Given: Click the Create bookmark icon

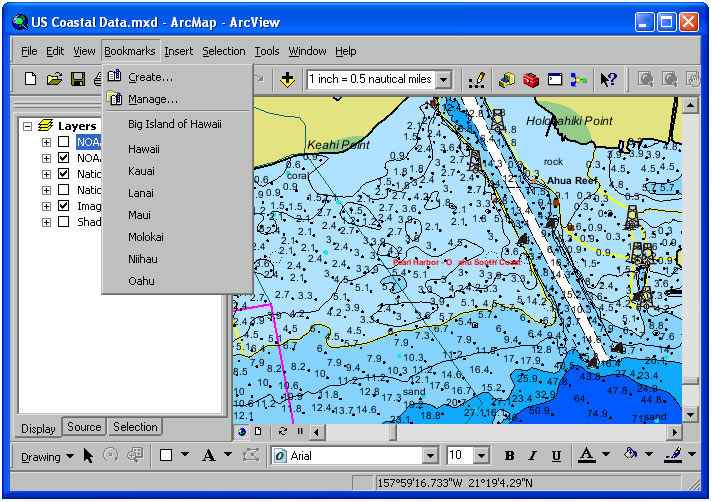Looking at the screenshot, I should coord(114,76).
